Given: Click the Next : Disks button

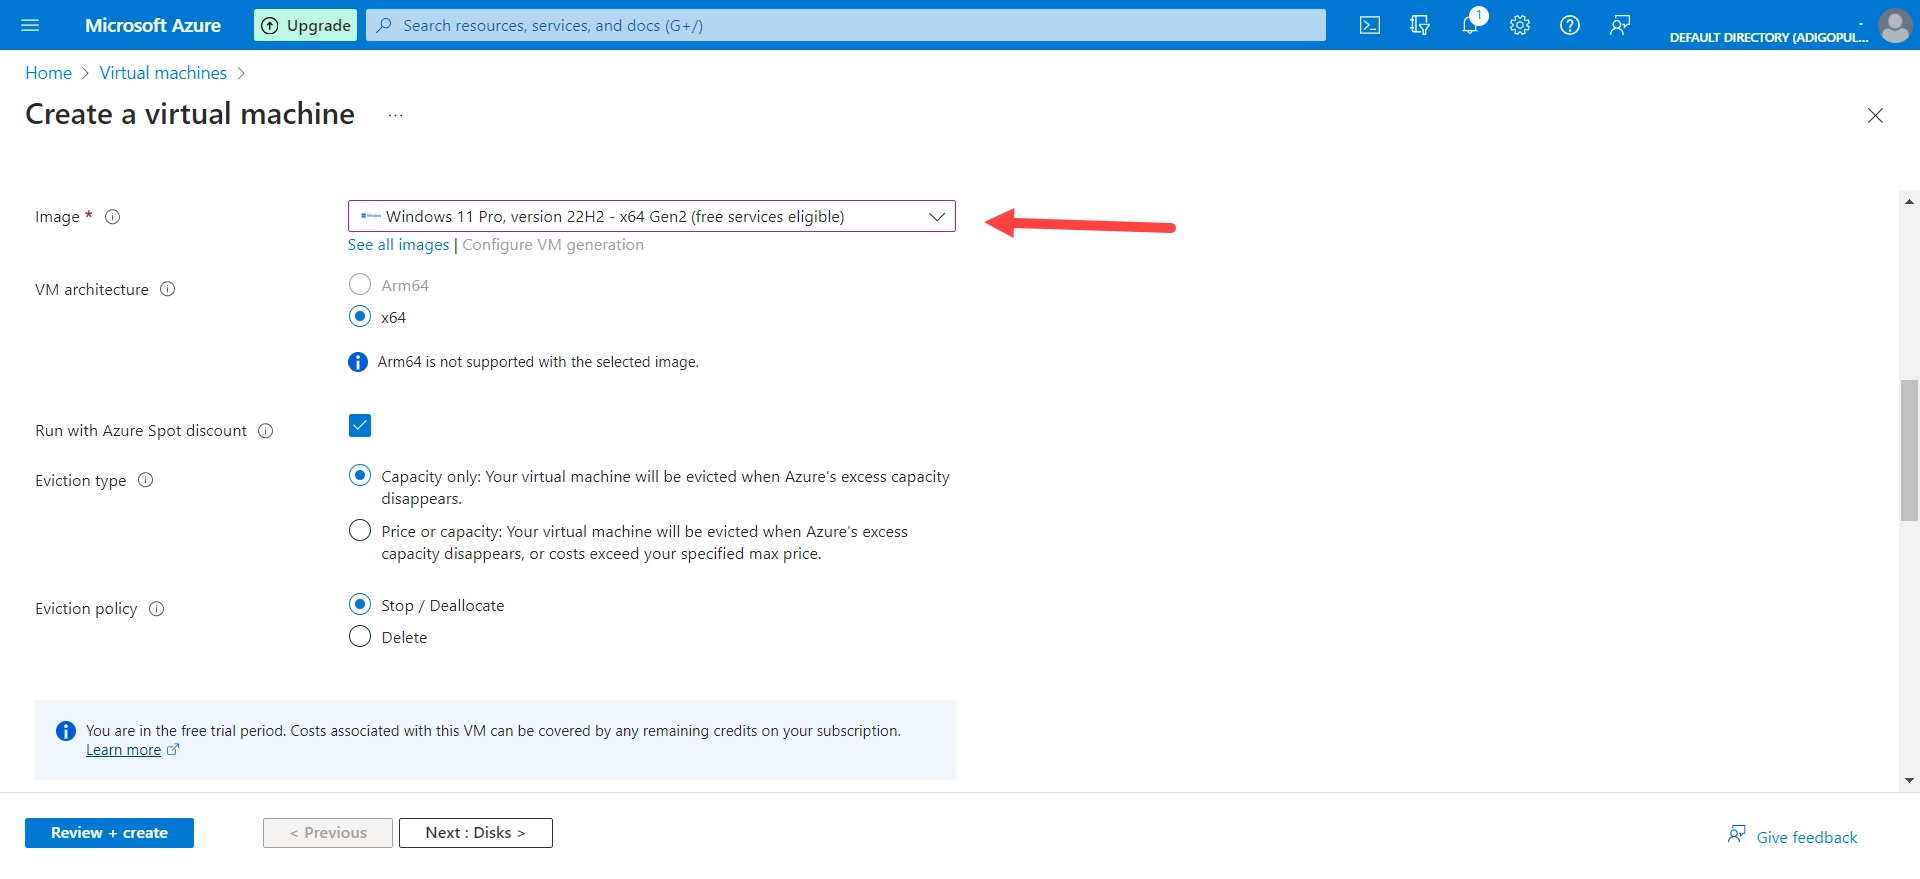Looking at the screenshot, I should click(x=476, y=833).
